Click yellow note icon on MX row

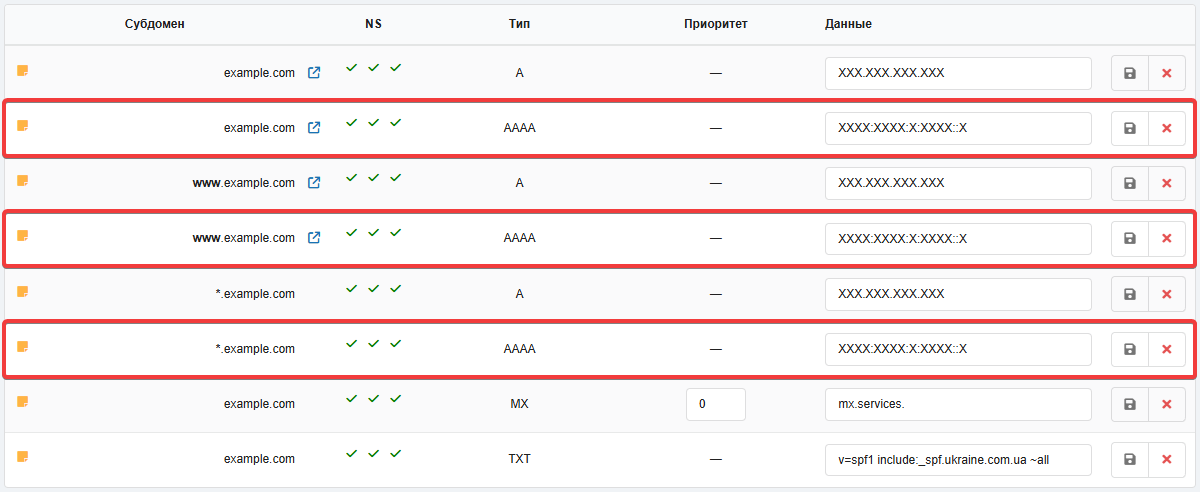pos(23,401)
